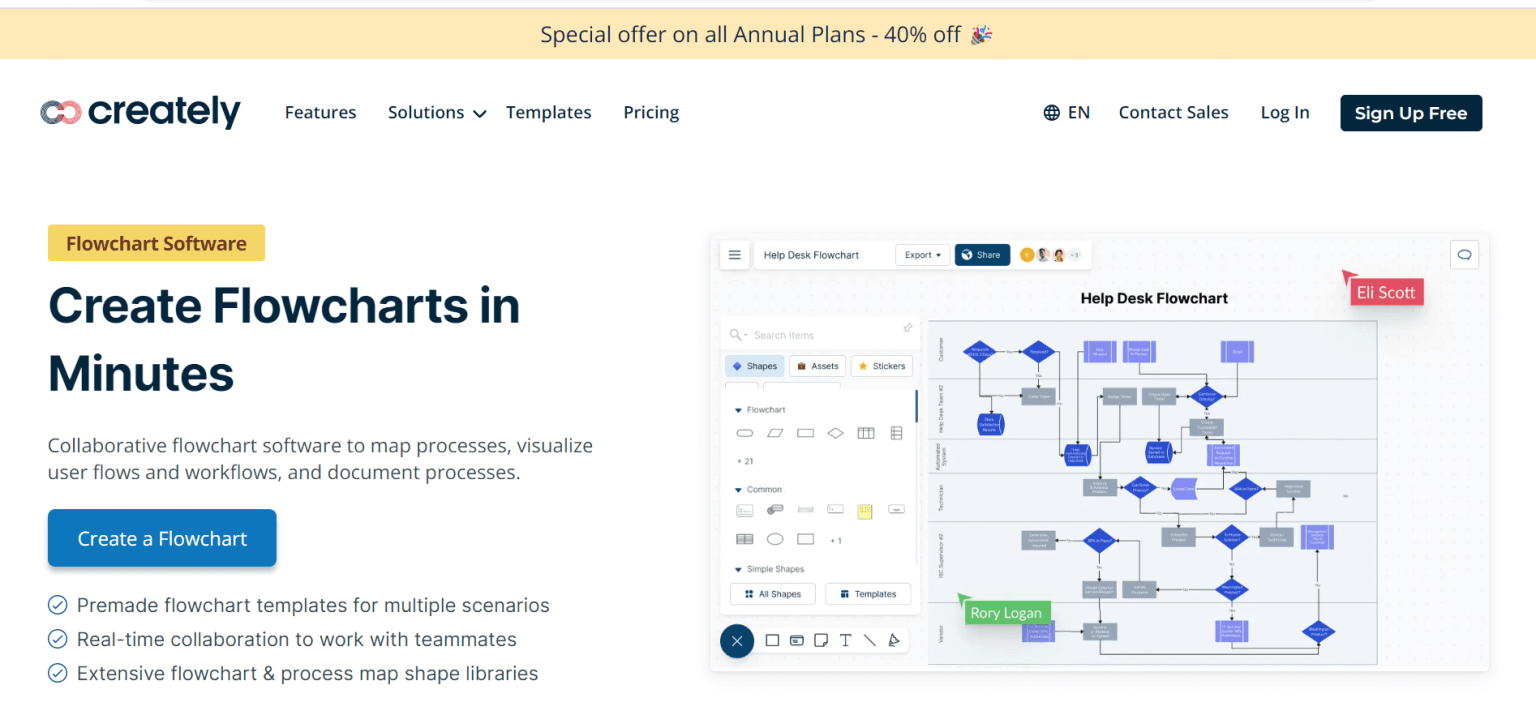This screenshot has width=1536, height=728.
Task: Select the sticky note tool
Action: pyautogui.click(x=821, y=640)
